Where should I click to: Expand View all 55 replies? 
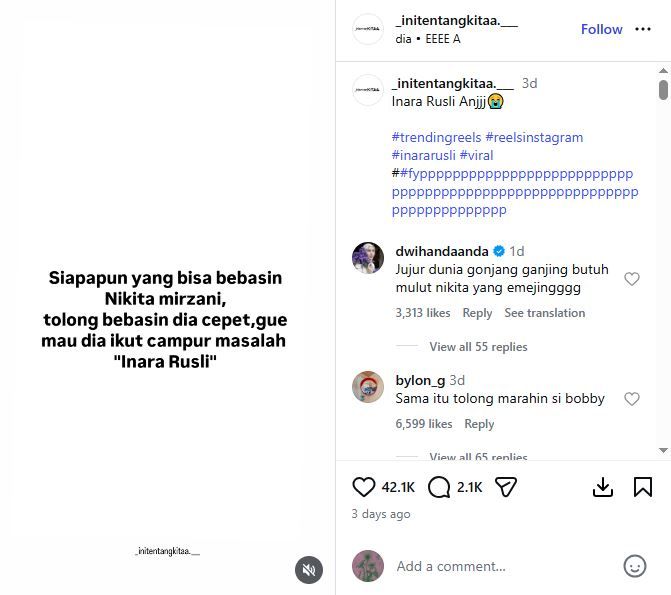pyautogui.click(x=478, y=347)
